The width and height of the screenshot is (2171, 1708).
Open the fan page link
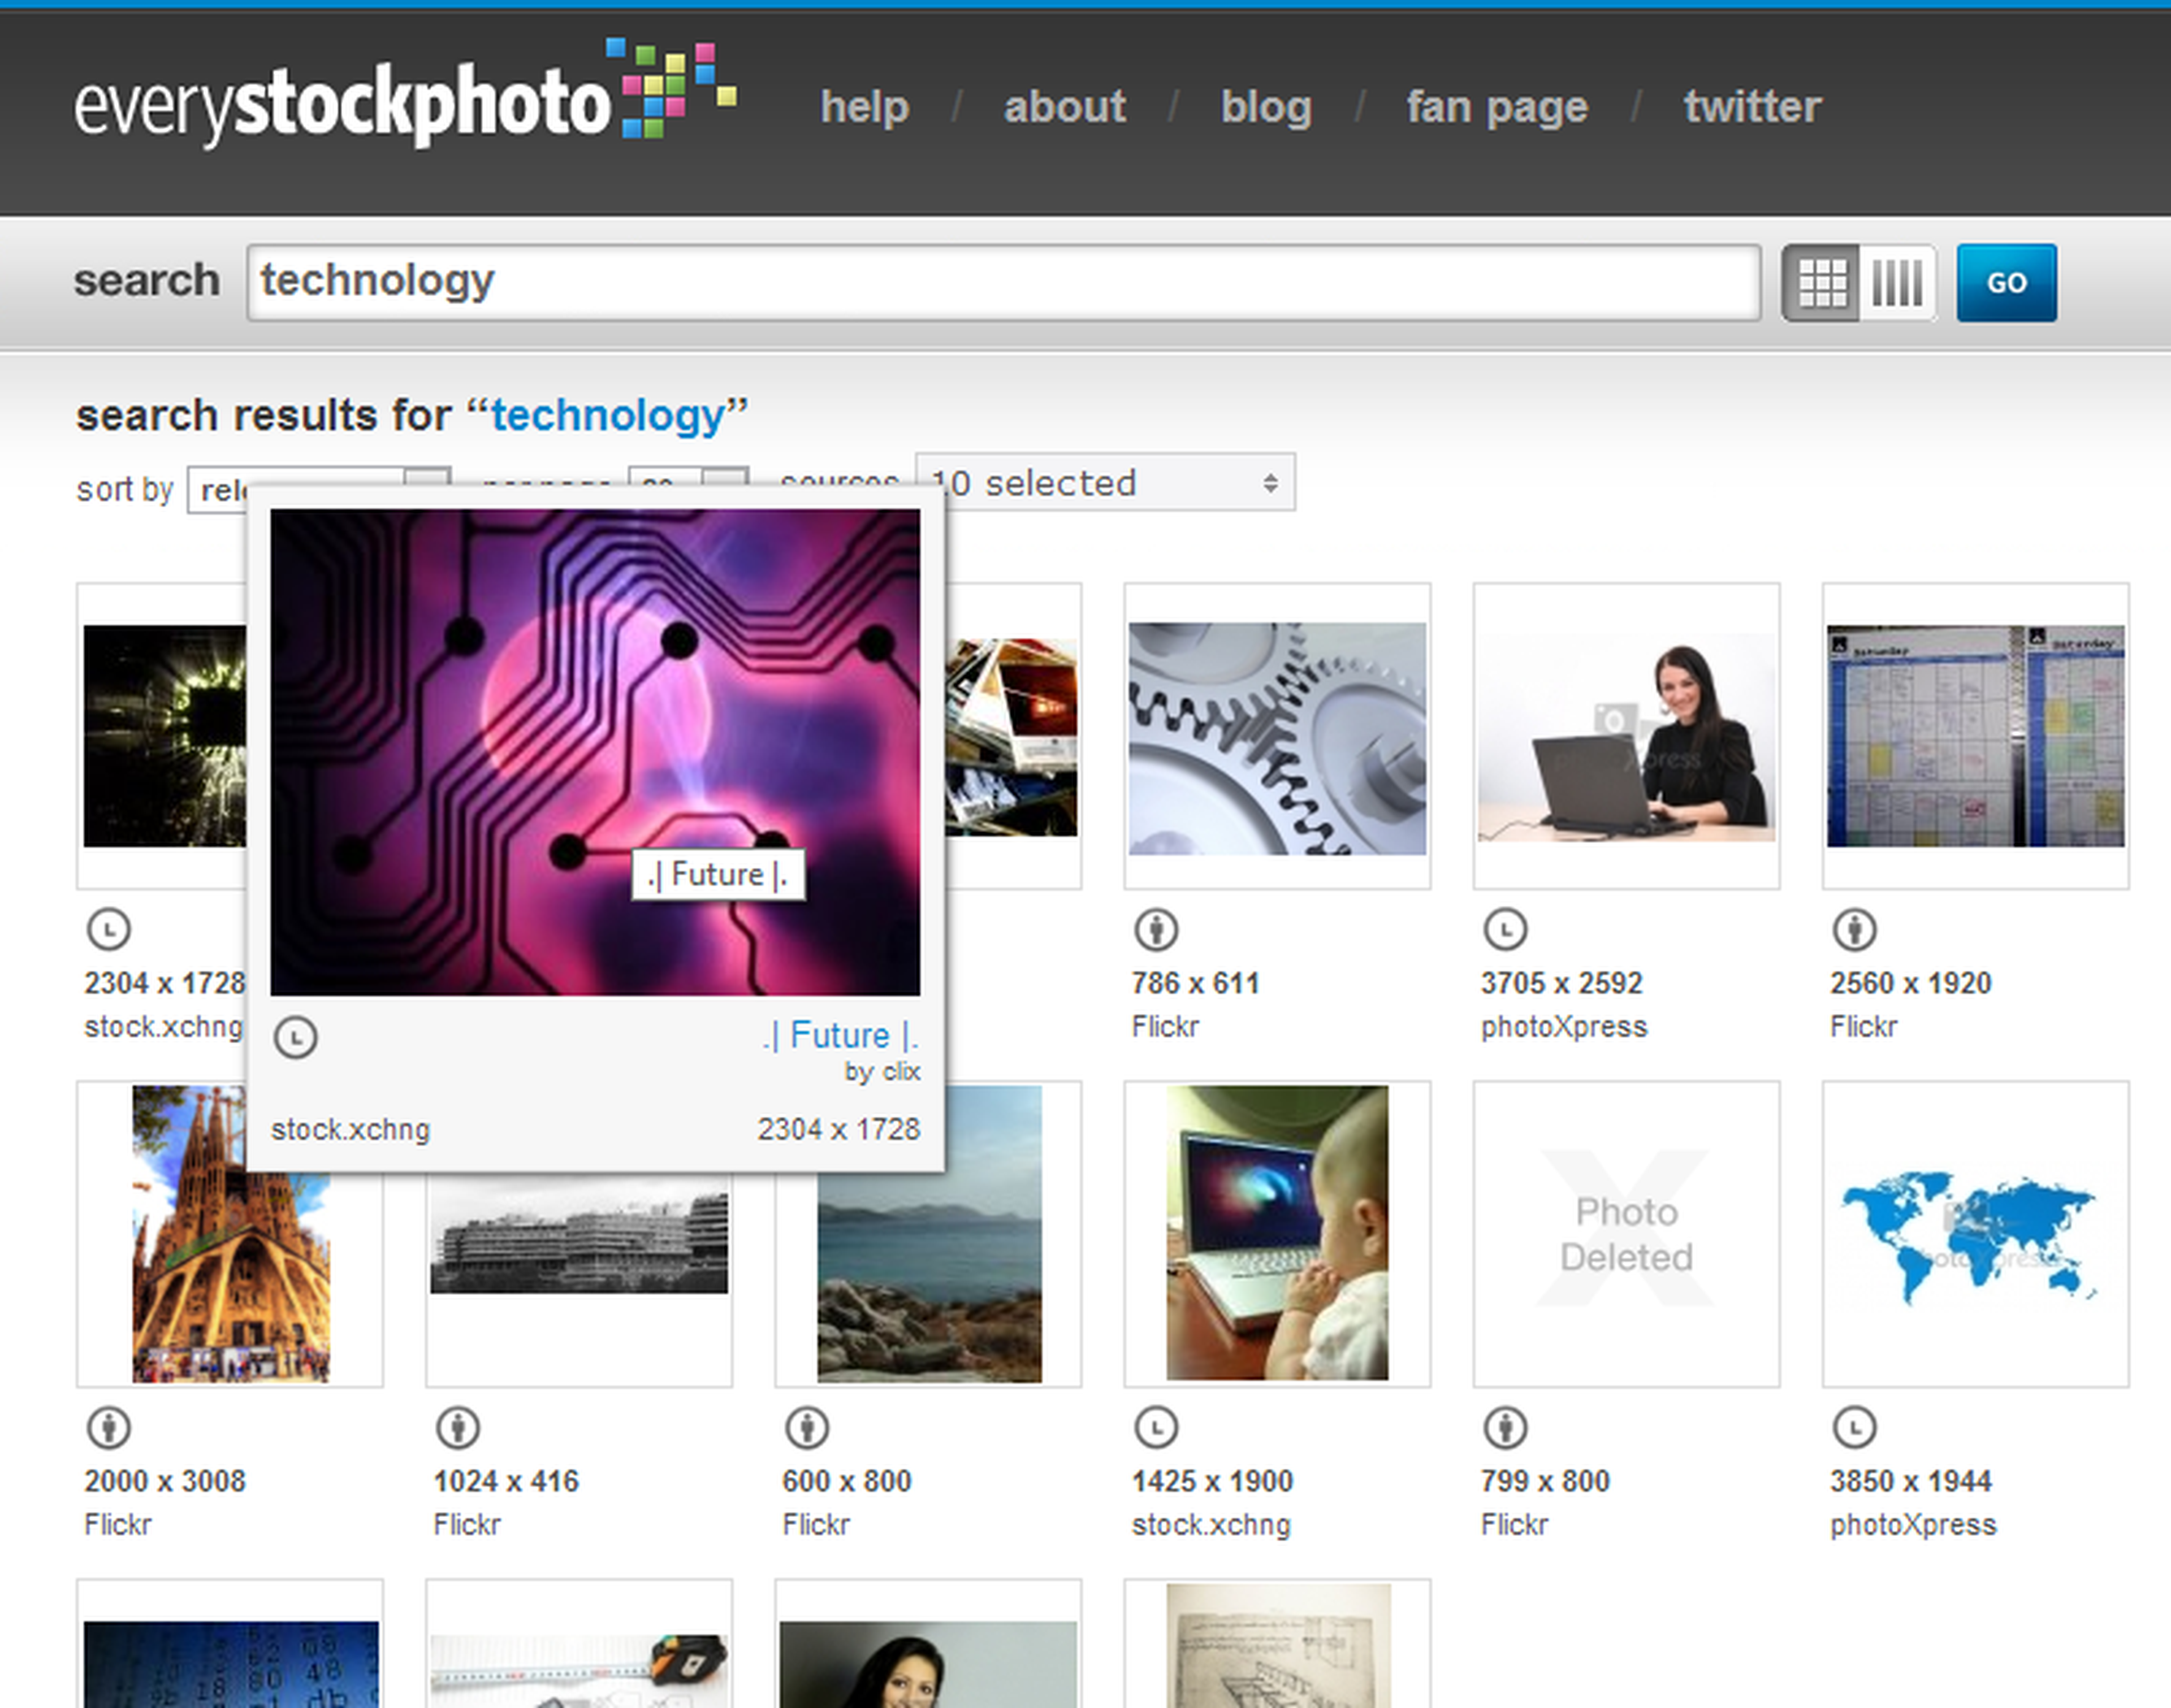coord(1497,106)
